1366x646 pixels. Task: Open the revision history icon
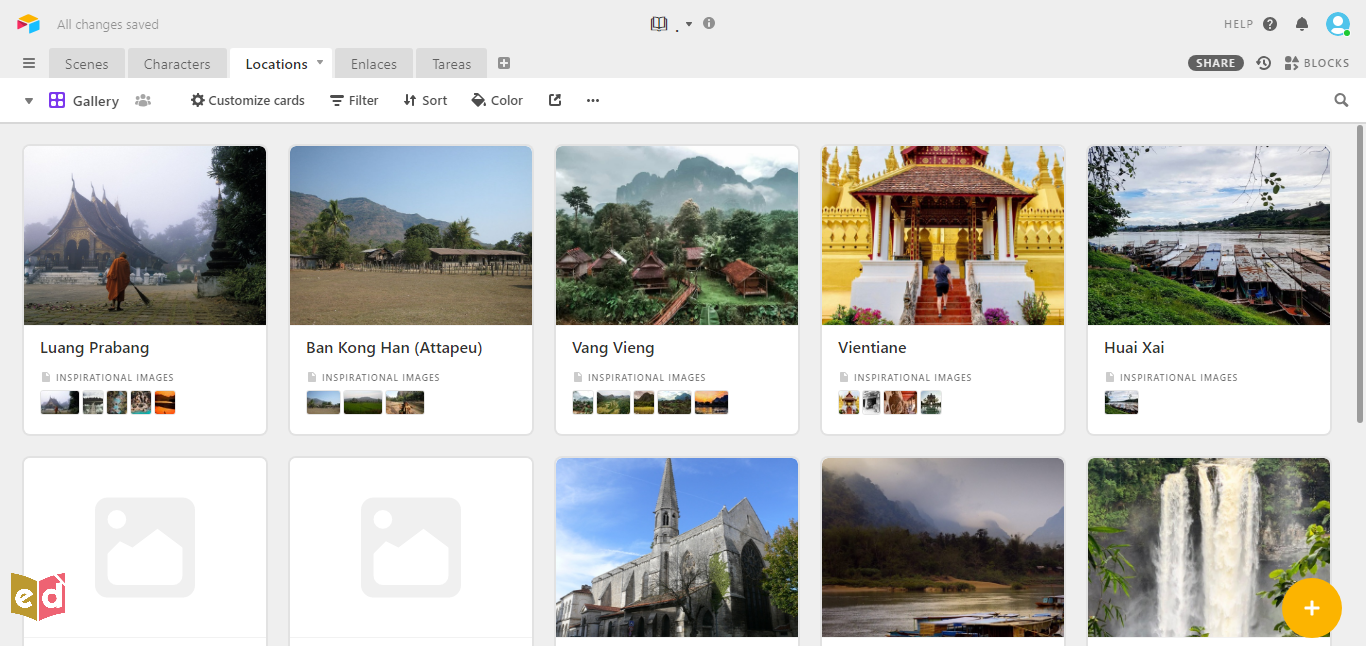point(1264,63)
